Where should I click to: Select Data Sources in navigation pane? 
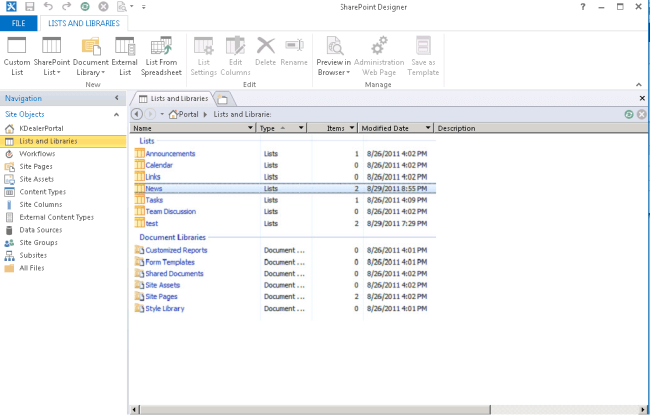[39, 229]
